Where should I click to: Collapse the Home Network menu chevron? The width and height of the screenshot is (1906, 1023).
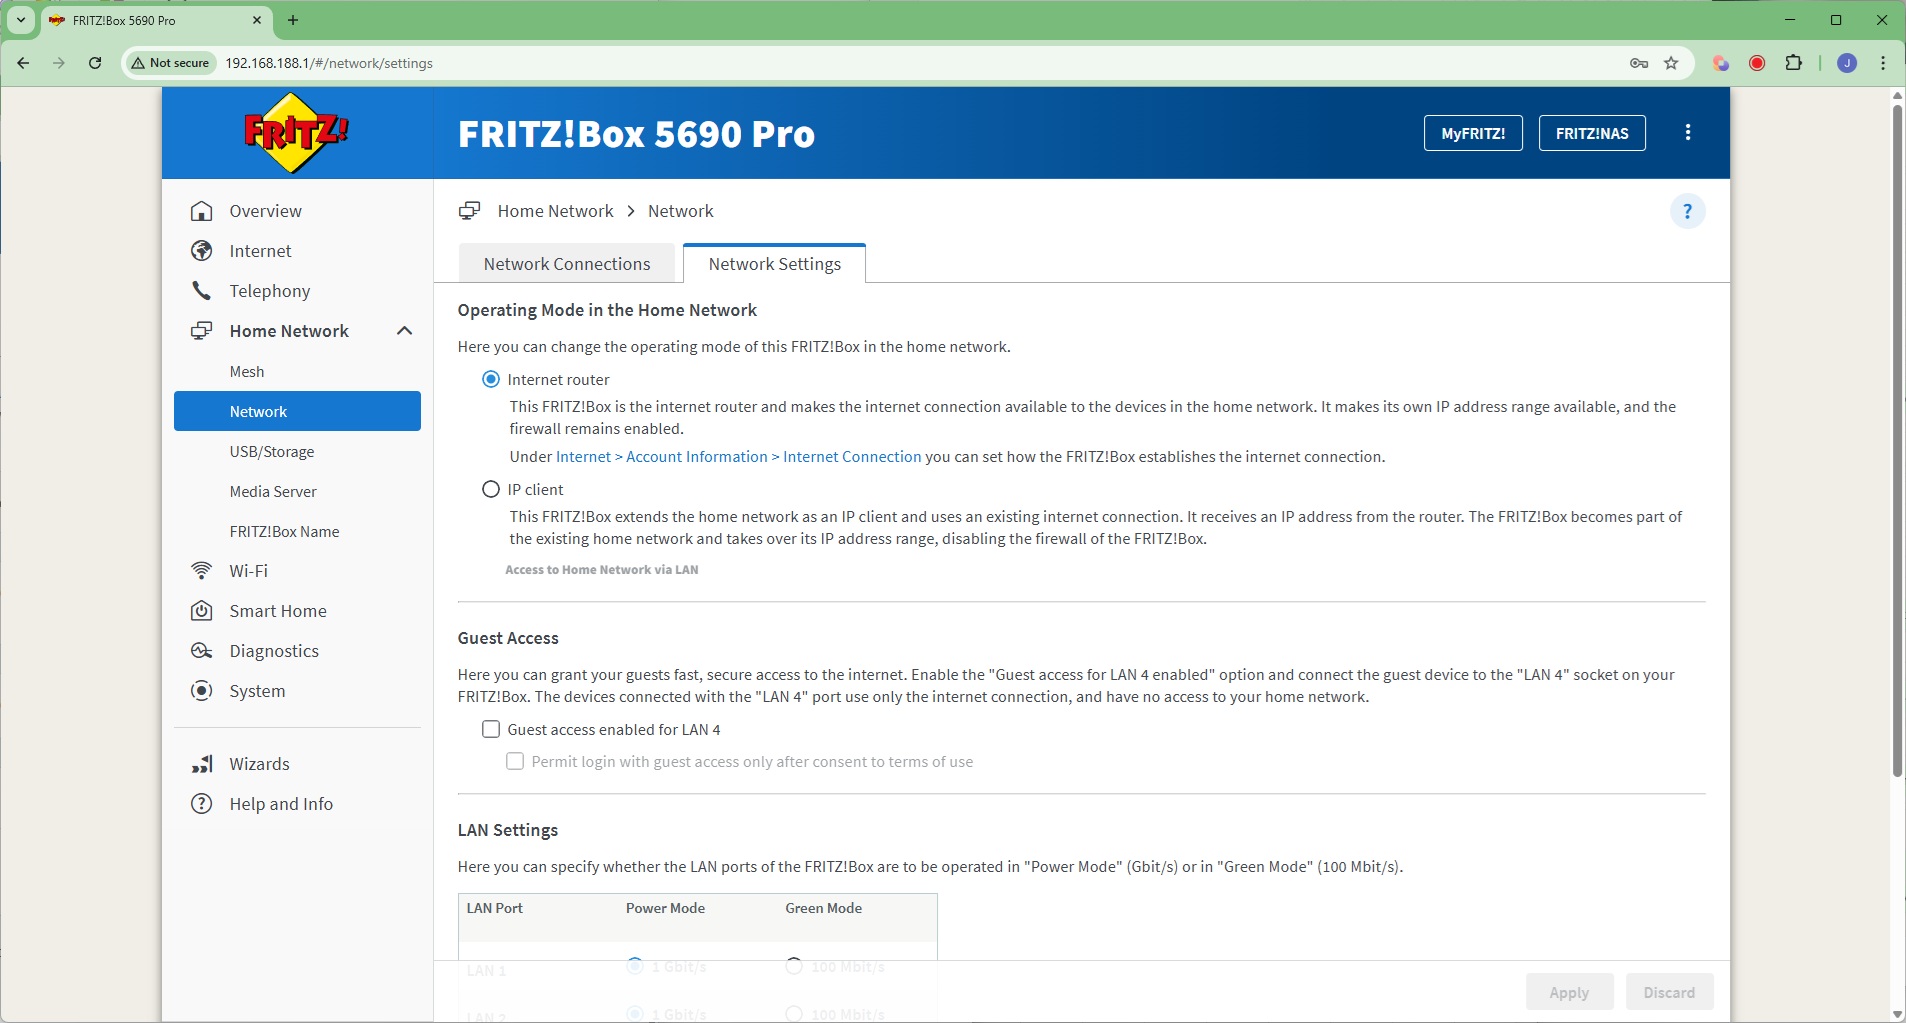404,331
